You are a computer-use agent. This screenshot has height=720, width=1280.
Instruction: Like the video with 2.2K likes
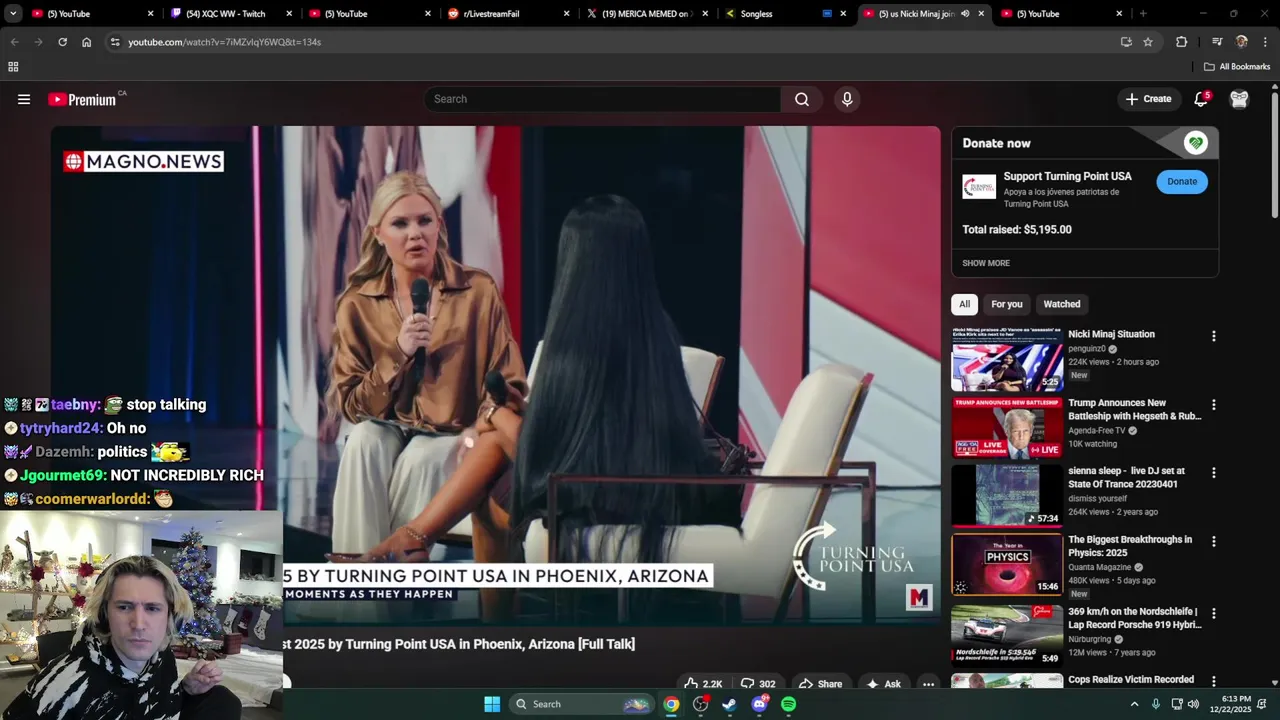702,684
